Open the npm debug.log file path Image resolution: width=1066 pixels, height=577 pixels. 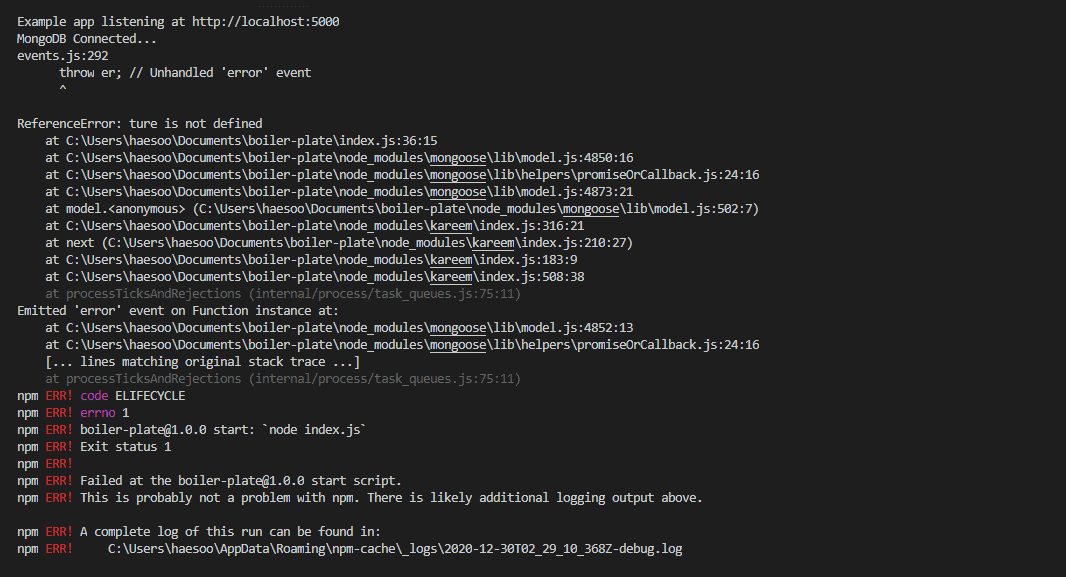(x=394, y=548)
